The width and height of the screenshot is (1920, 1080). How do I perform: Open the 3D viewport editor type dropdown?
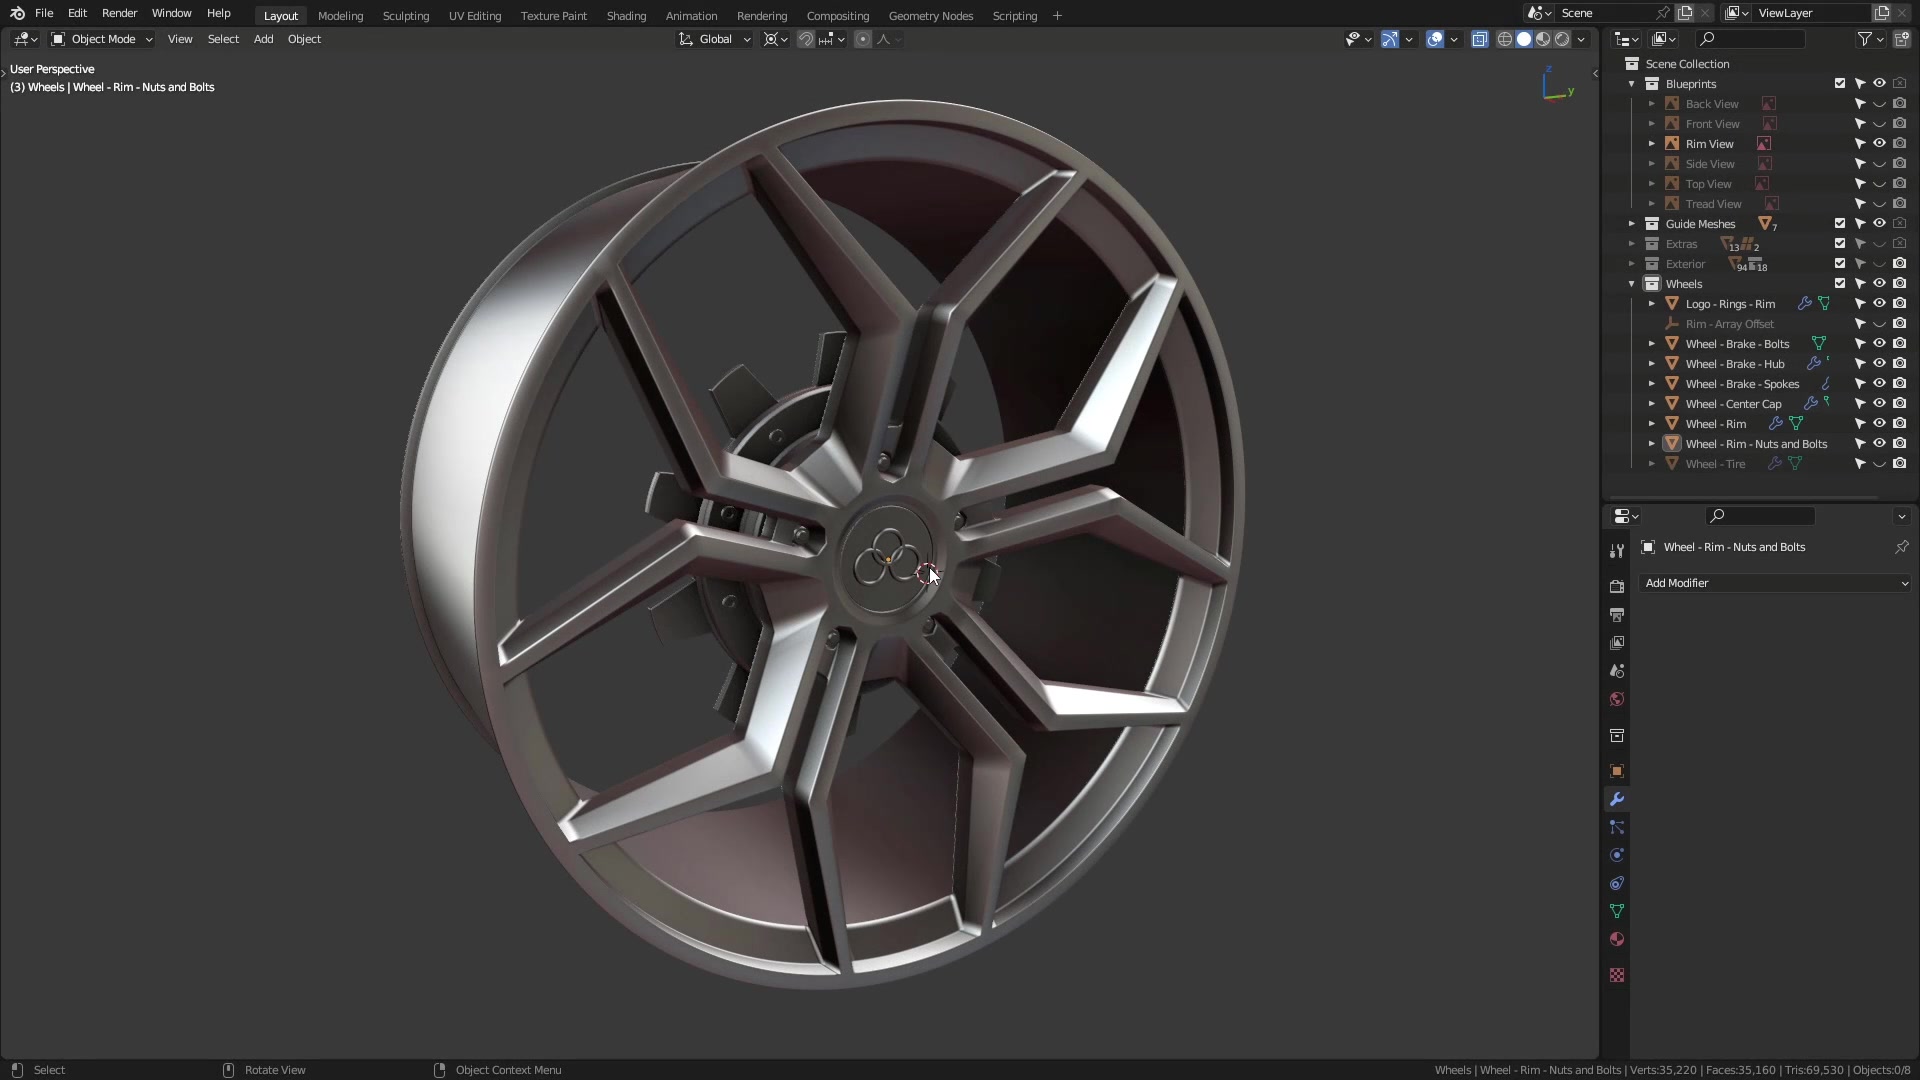[x=25, y=39]
